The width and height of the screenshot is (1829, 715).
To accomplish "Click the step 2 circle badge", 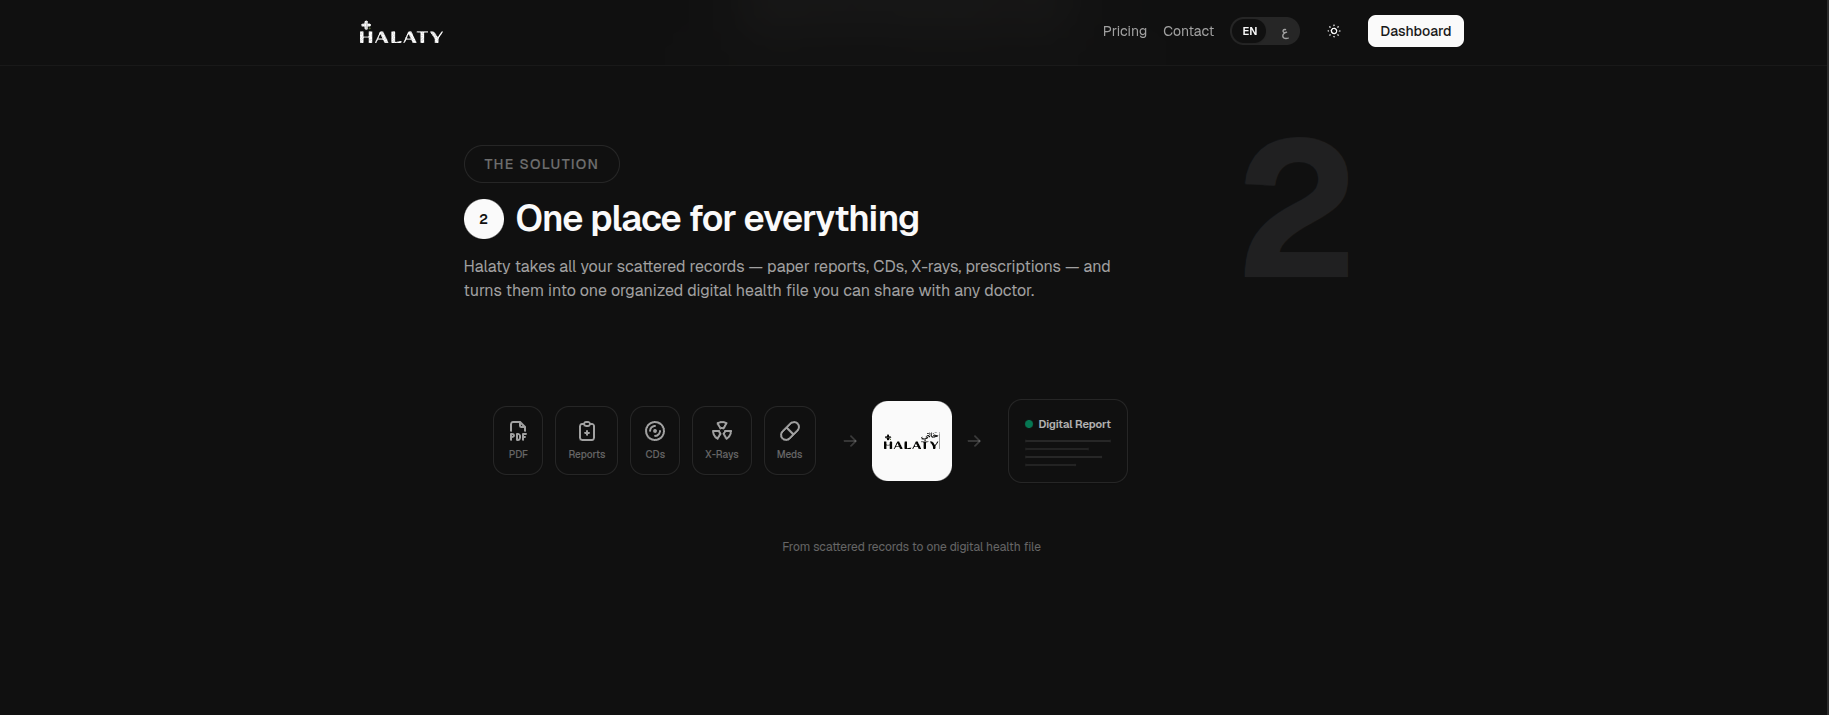I will (484, 219).
